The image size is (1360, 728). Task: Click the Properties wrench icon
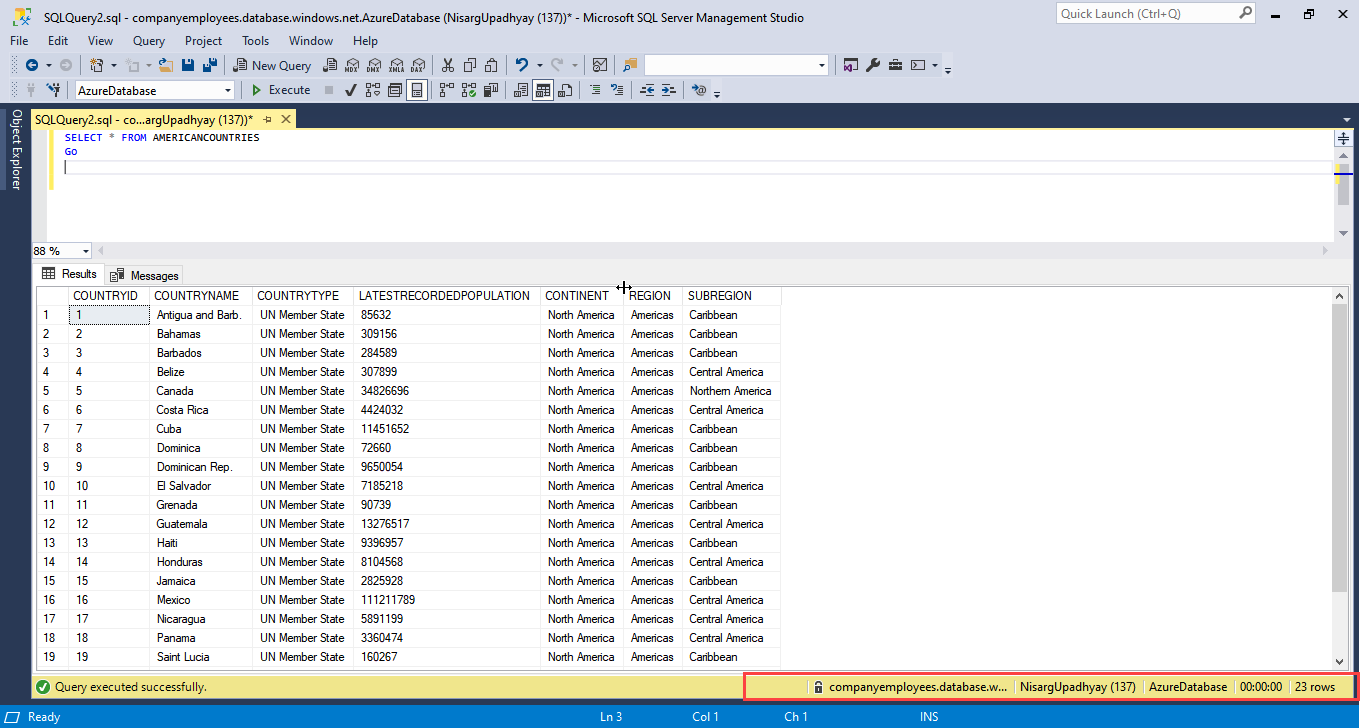tap(872, 65)
